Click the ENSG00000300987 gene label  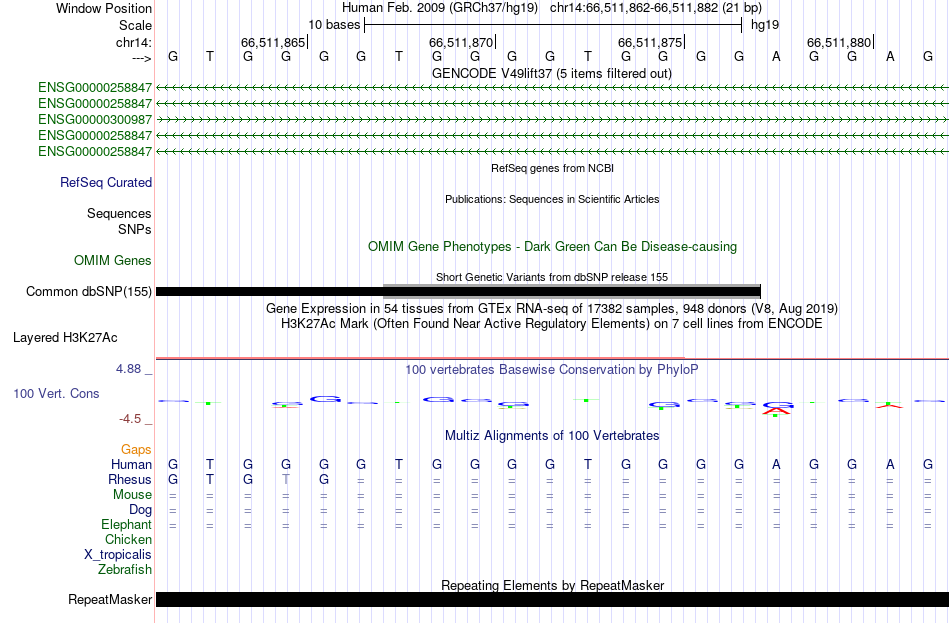tap(95, 119)
